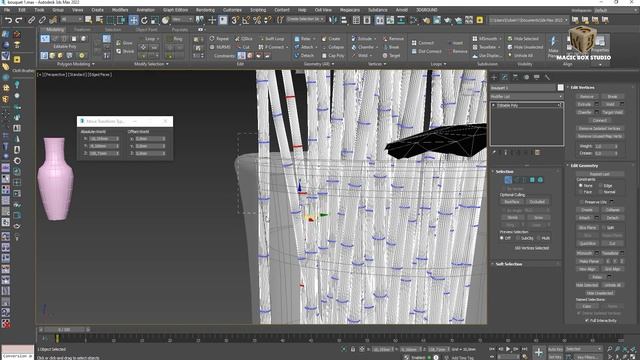
Task: Select the Edge constraint radio button
Action: (600, 186)
